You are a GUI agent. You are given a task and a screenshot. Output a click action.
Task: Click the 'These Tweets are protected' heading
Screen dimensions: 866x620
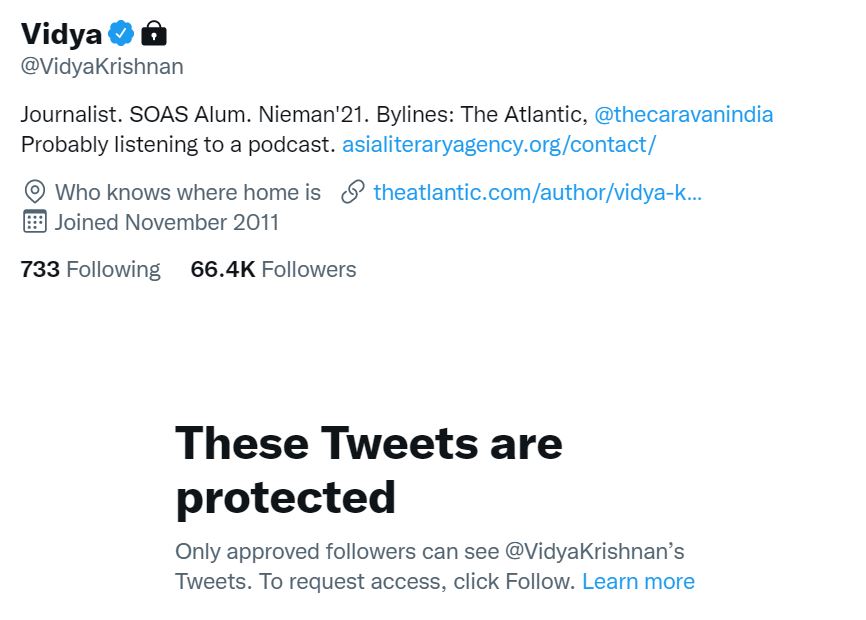(368, 469)
